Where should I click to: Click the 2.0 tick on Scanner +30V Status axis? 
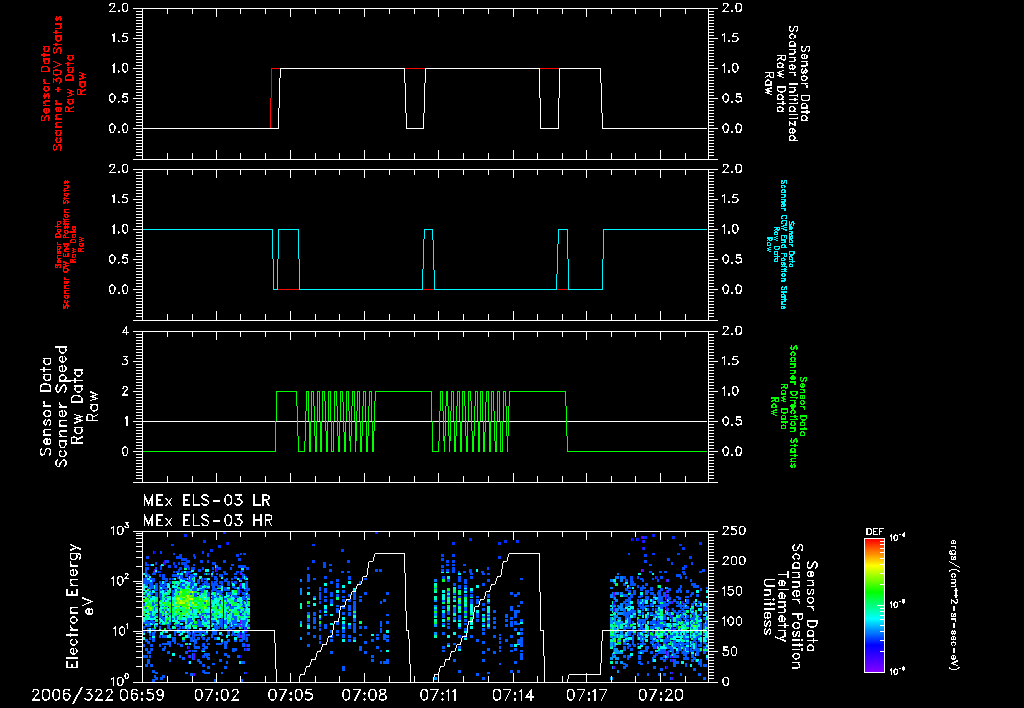click(x=118, y=8)
